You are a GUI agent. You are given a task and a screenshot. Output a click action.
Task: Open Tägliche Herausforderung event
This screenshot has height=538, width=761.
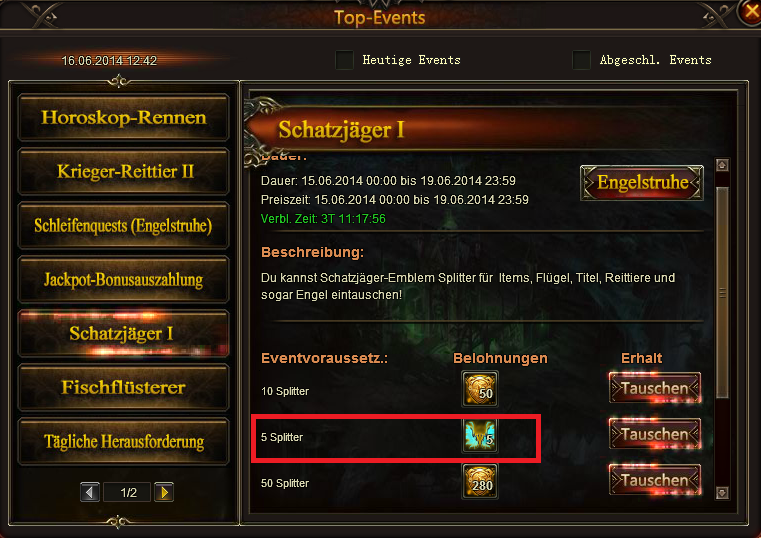tap(123, 441)
